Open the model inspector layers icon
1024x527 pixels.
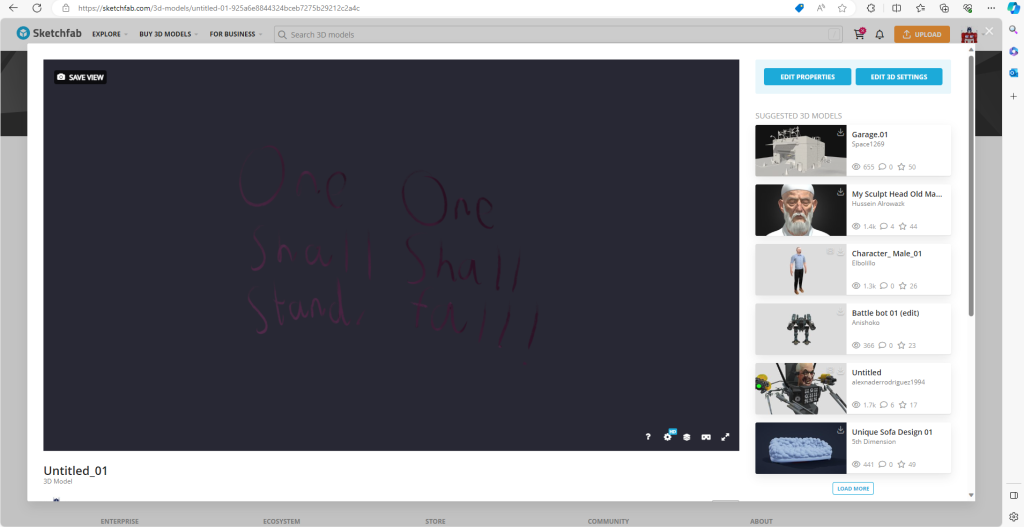[686, 437]
